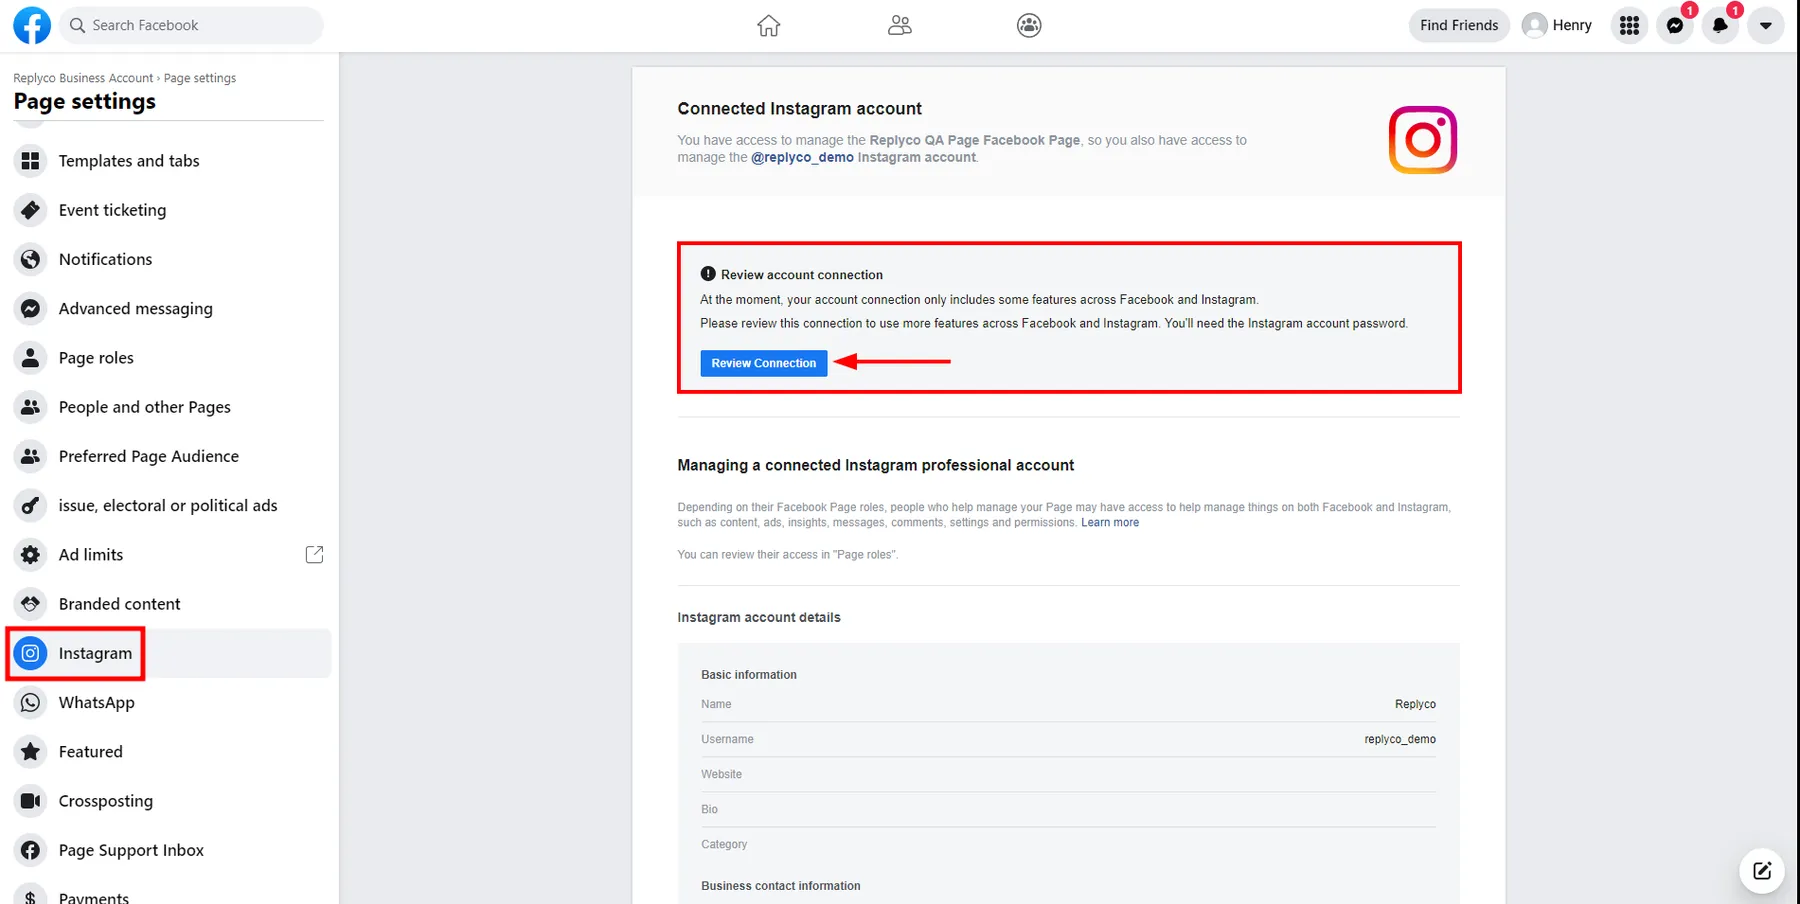The width and height of the screenshot is (1800, 904).
Task: Open Ad limits settings
Action: pyautogui.click(x=170, y=555)
